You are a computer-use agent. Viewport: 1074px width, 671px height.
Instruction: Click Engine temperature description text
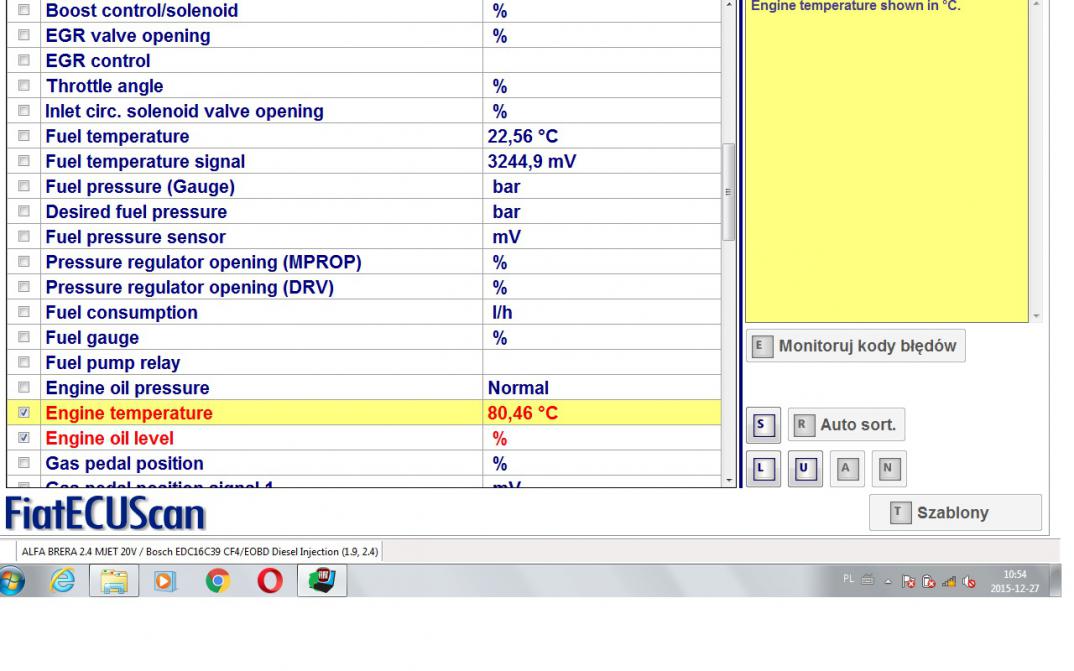tap(856, 6)
